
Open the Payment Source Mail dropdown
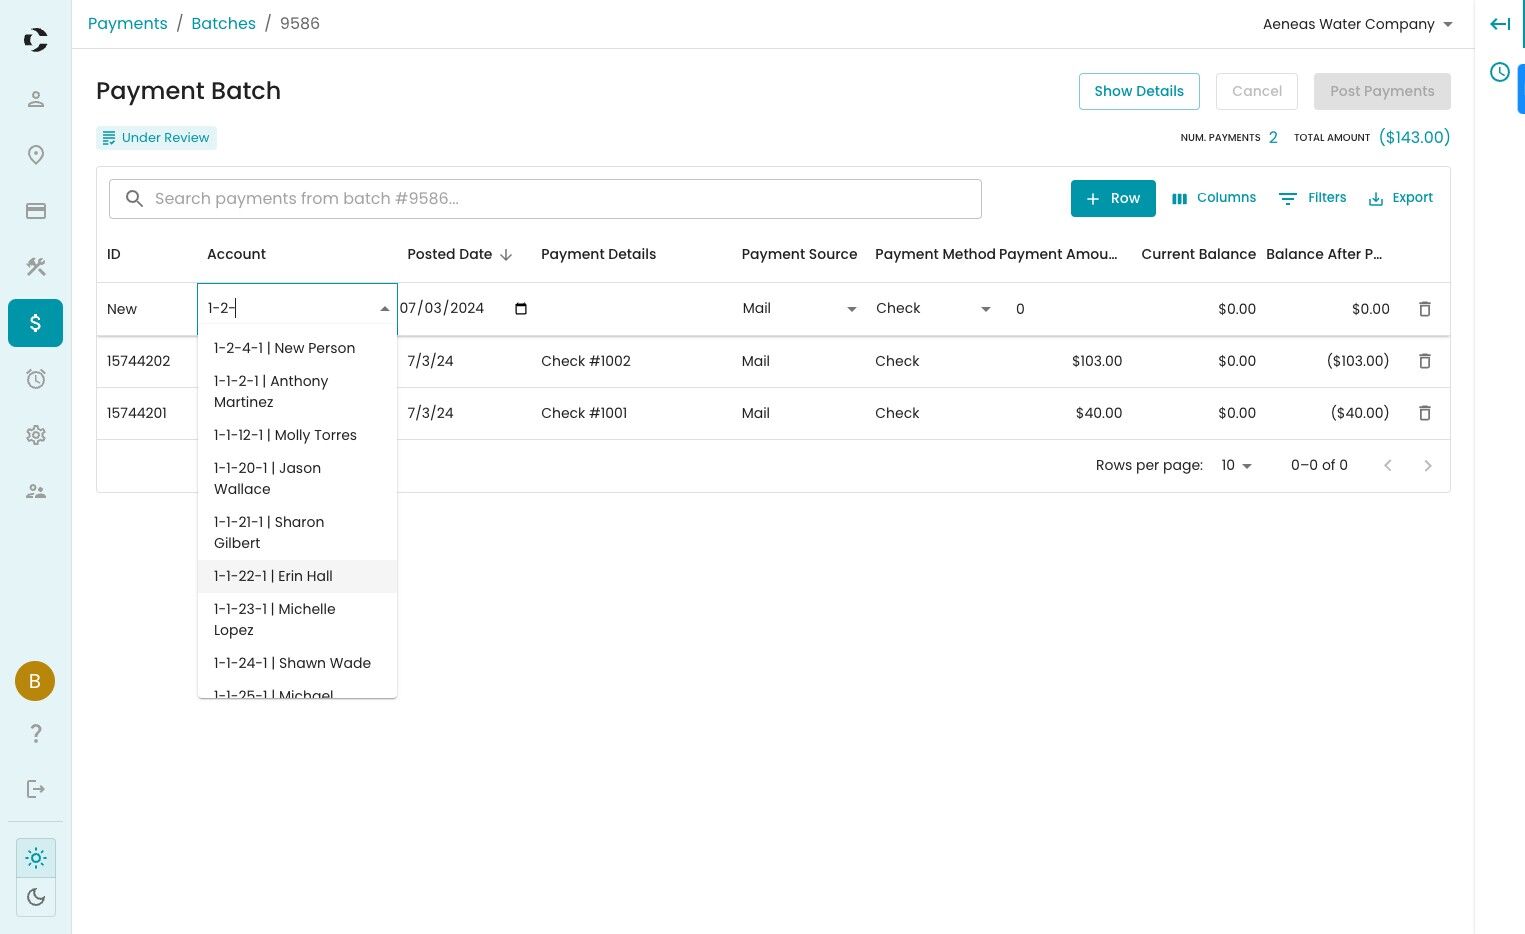click(800, 309)
